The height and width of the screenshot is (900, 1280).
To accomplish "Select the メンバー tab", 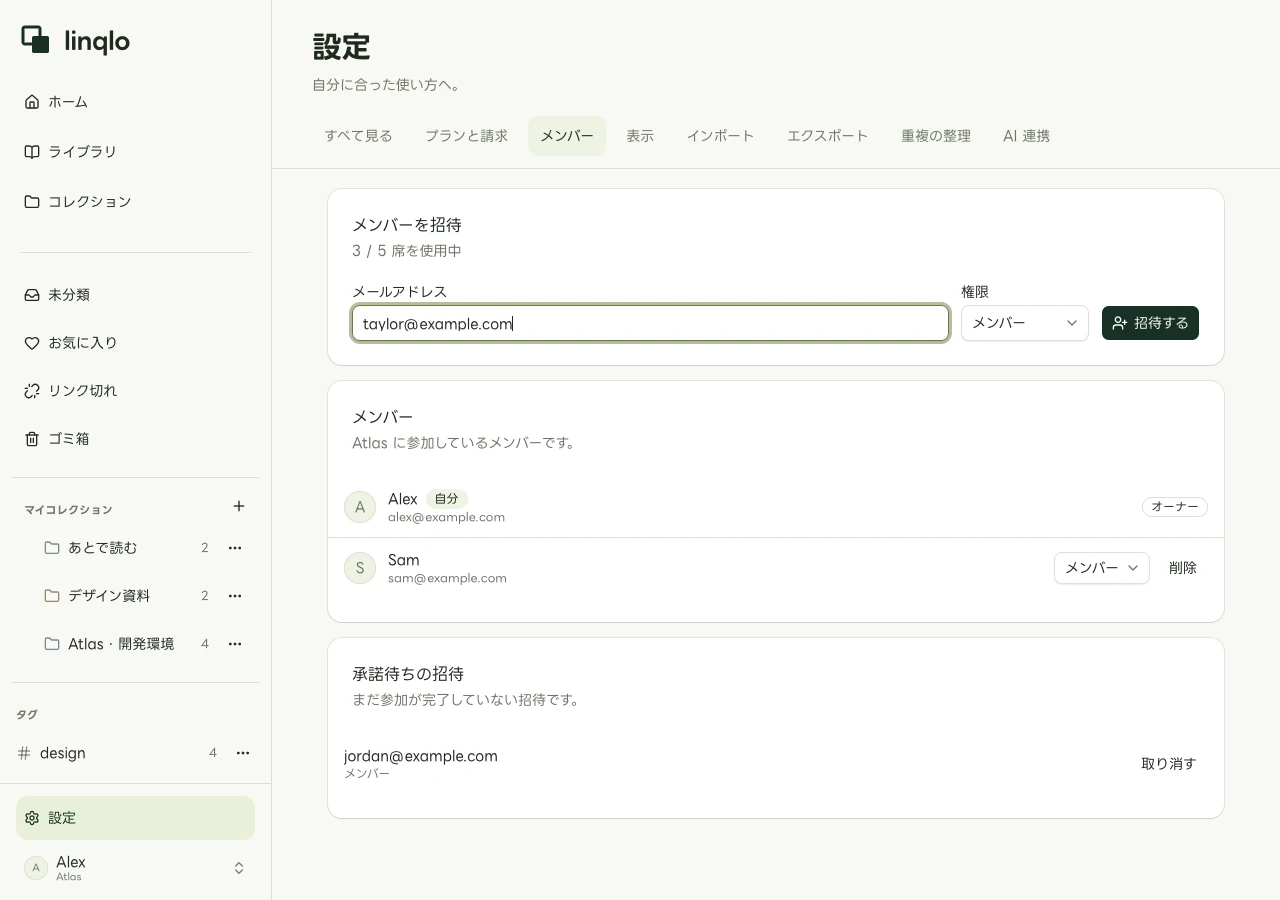I will [x=567, y=136].
